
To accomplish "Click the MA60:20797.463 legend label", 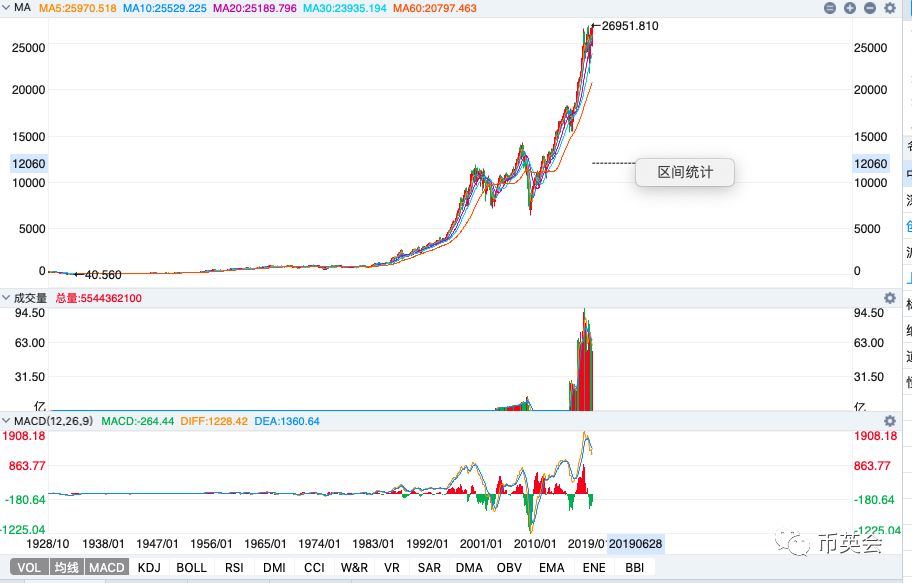I will [x=434, y=8].
